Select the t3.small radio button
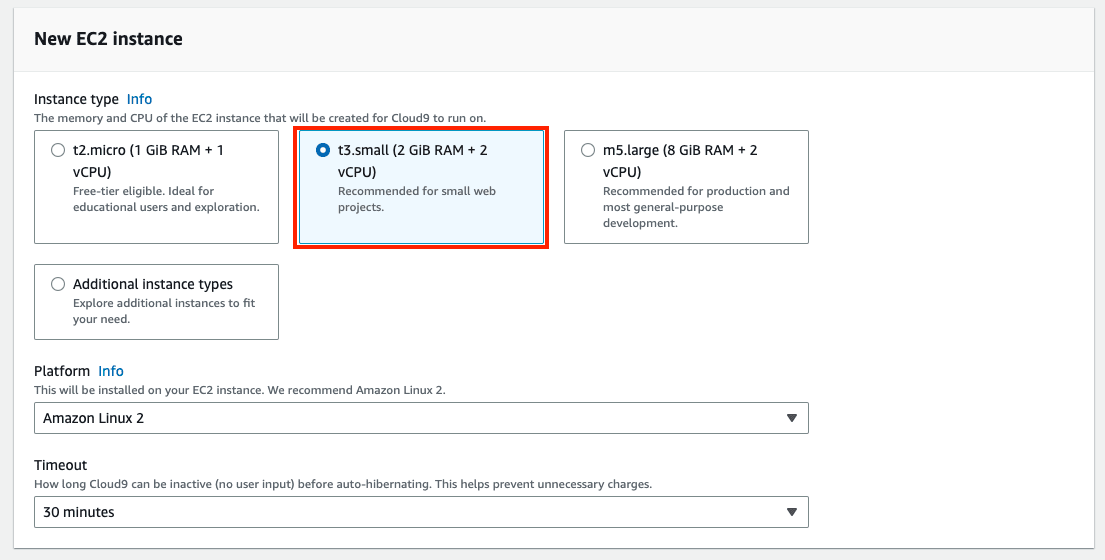This screenshot has height=560, width=1105. (322, 150)
